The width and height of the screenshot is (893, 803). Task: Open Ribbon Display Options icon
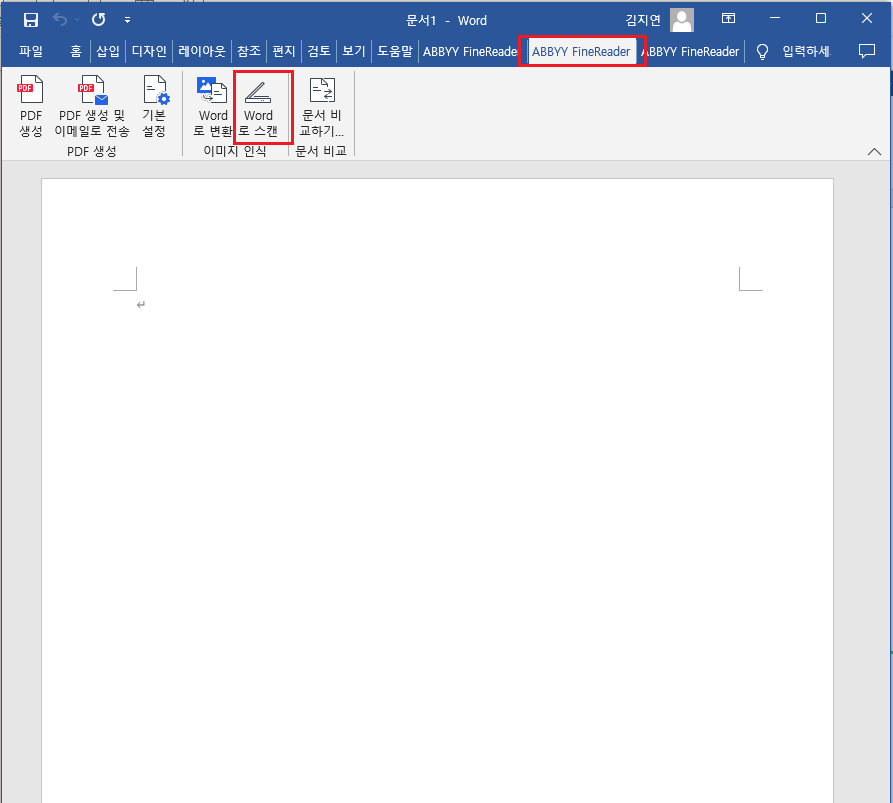(x=728, y=18)
